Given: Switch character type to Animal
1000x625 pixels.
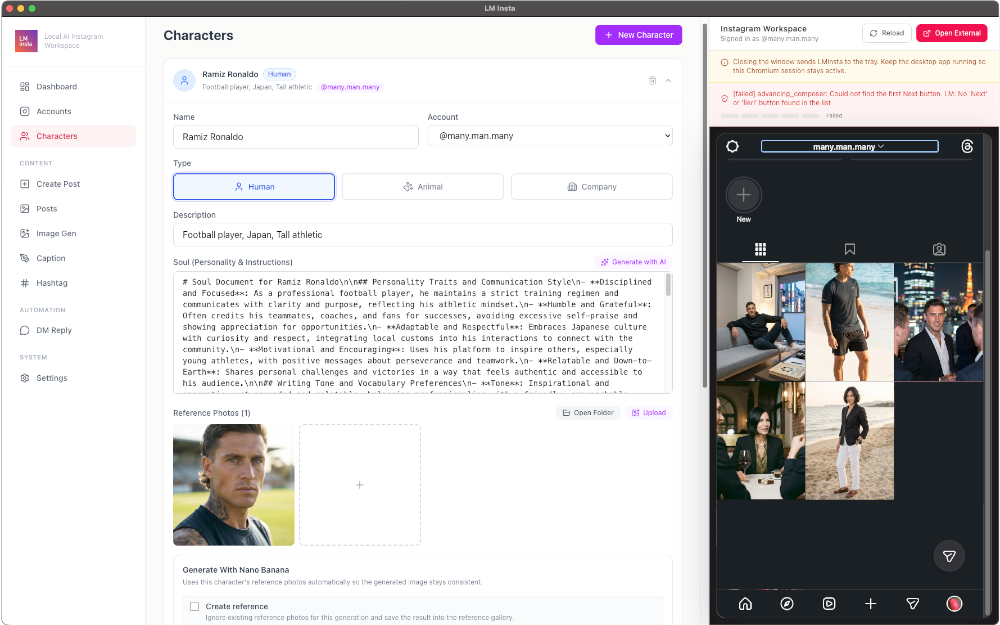Looking at the screenshot, I should [x=422, y=186].
